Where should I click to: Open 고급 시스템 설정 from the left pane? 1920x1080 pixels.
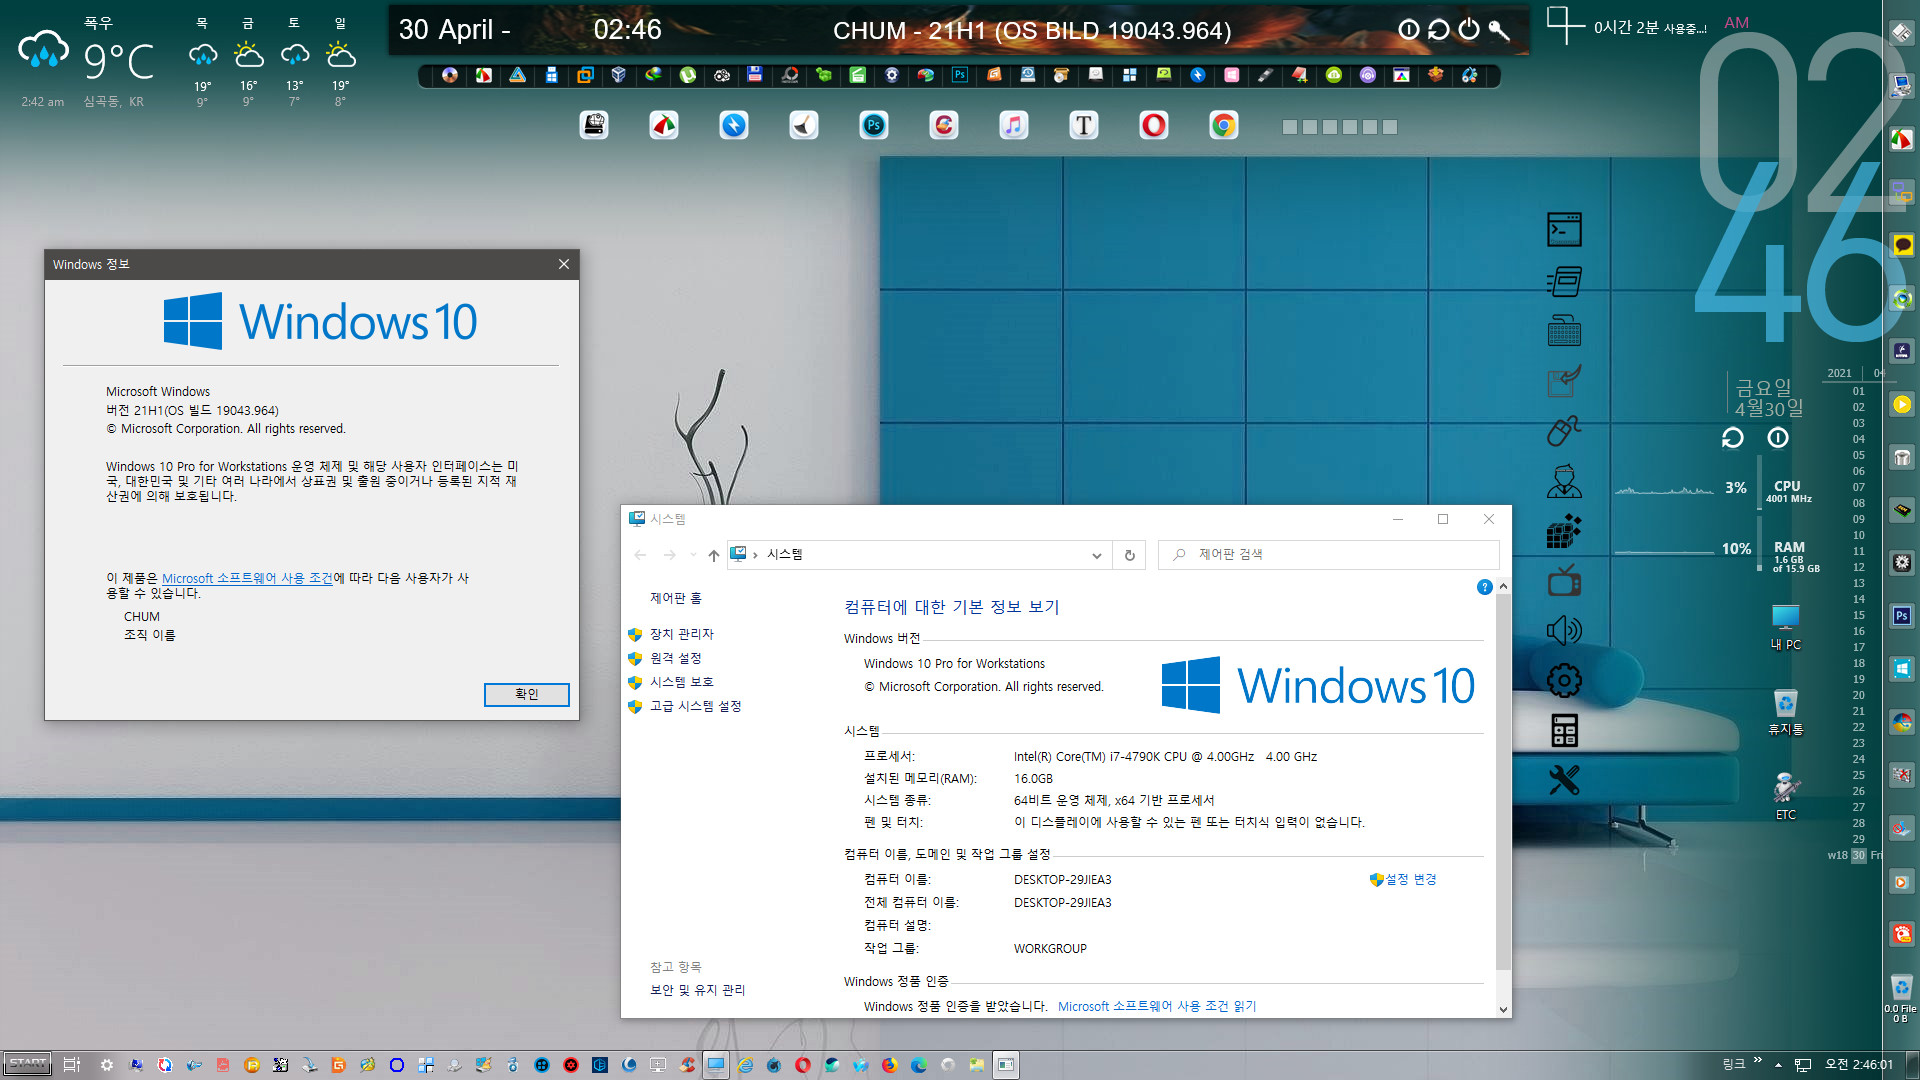click(695, 706)
